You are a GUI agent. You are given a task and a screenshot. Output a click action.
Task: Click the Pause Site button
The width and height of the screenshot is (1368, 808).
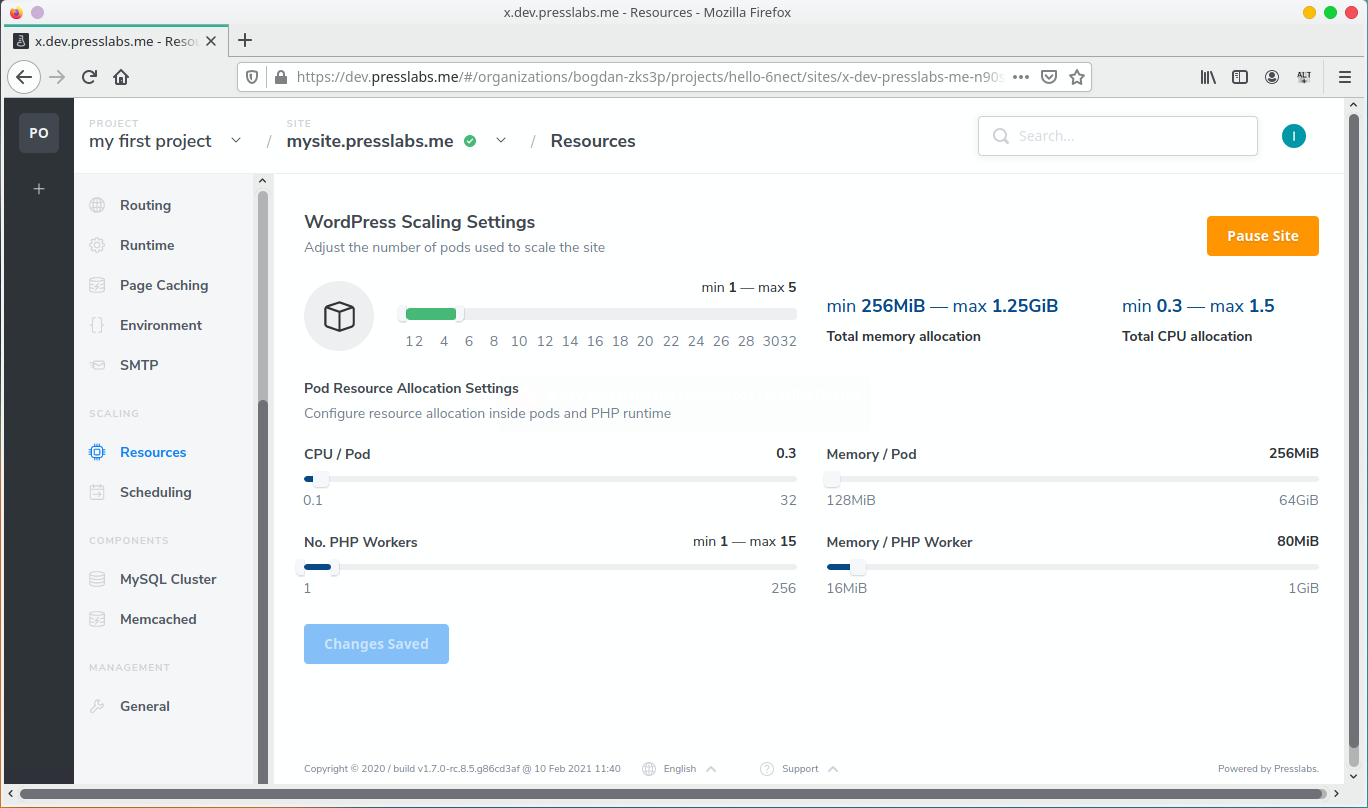click(x=1262, y=236)
